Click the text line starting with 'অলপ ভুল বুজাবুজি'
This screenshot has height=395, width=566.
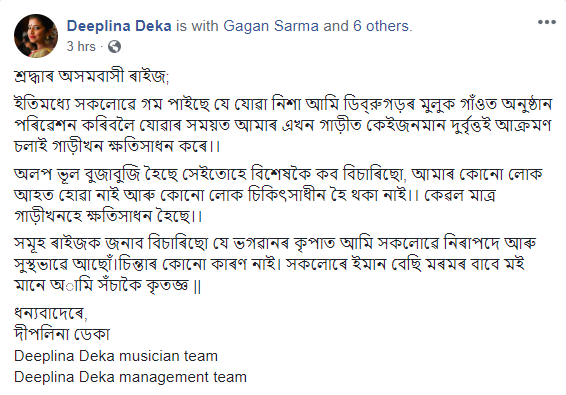tap(278, 174)
